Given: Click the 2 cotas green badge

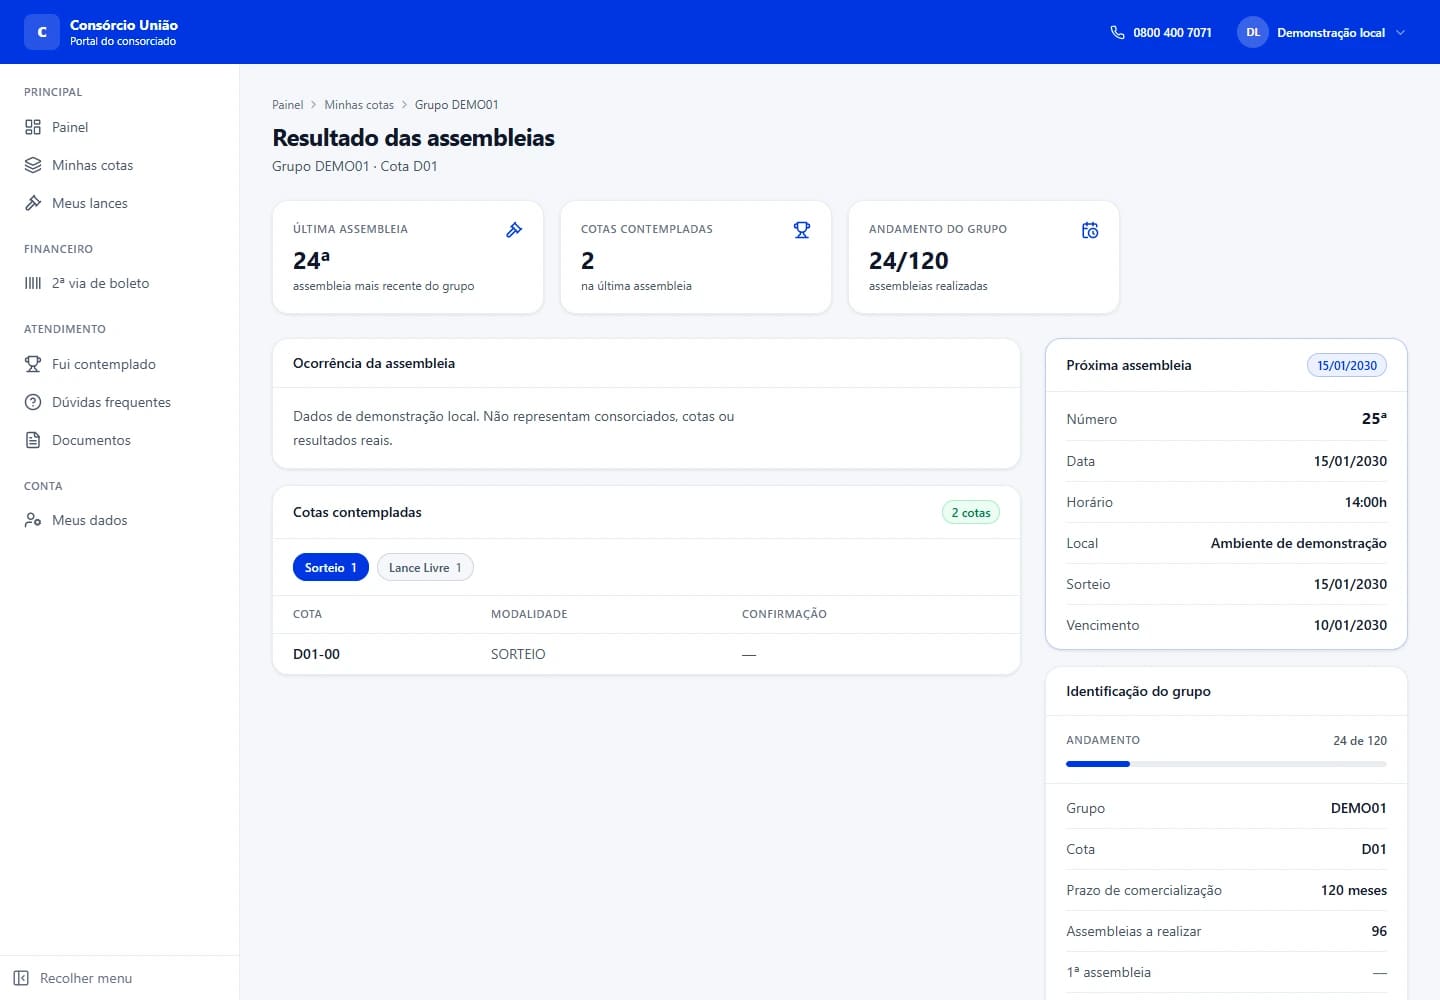Looking at the screenshot, I should click(x=971, y=512).
